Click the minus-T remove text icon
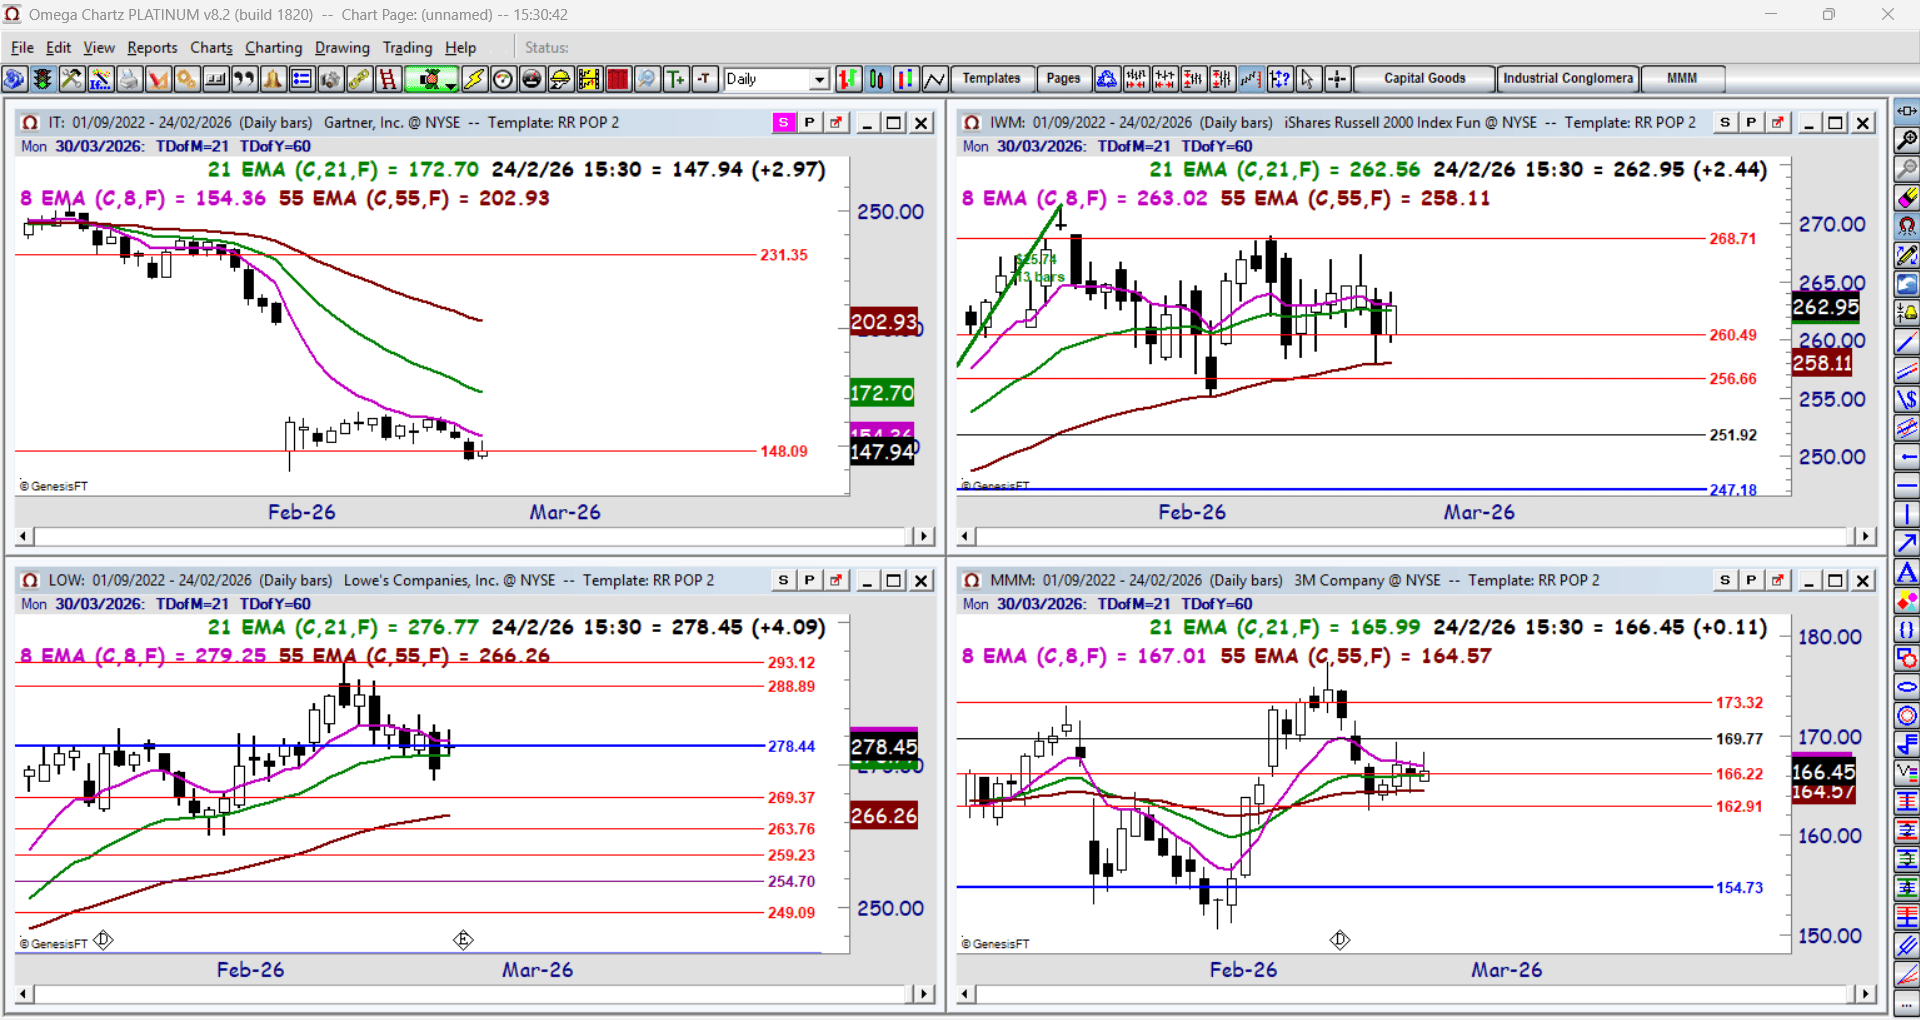 point(705,79)
